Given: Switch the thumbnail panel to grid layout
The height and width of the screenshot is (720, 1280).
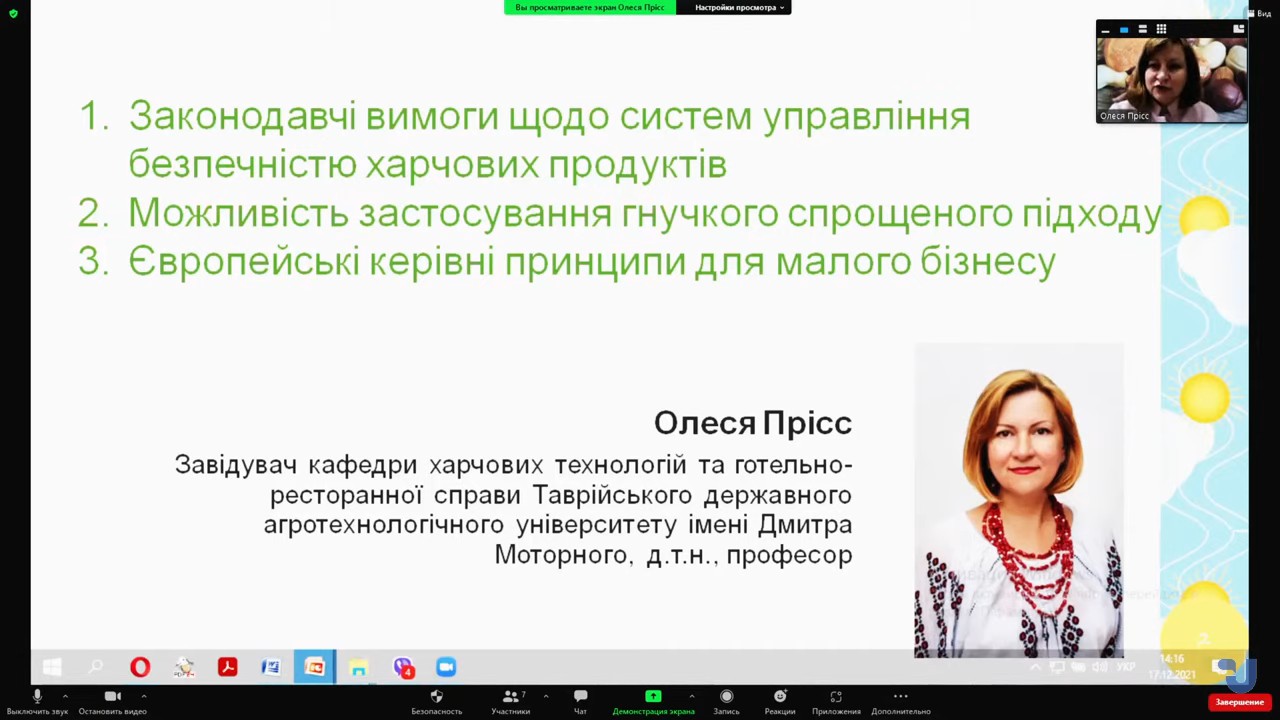Looking at the screenshot, I should pos(1161,30).
